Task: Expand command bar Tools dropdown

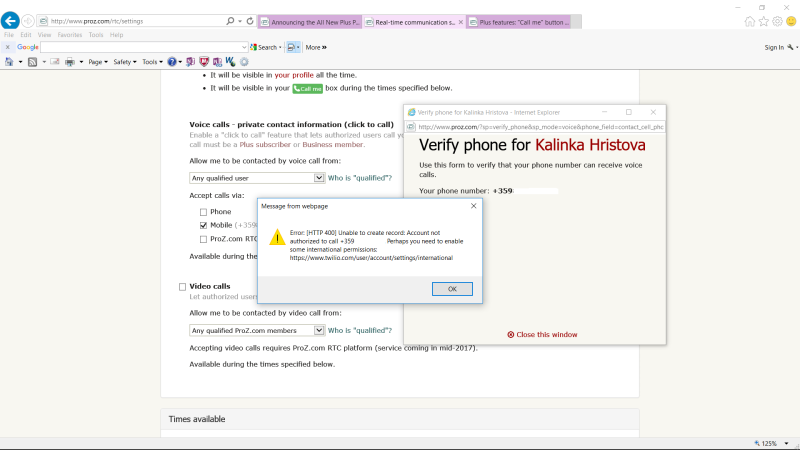Action: pyautogui.click(x=152, y=62)
